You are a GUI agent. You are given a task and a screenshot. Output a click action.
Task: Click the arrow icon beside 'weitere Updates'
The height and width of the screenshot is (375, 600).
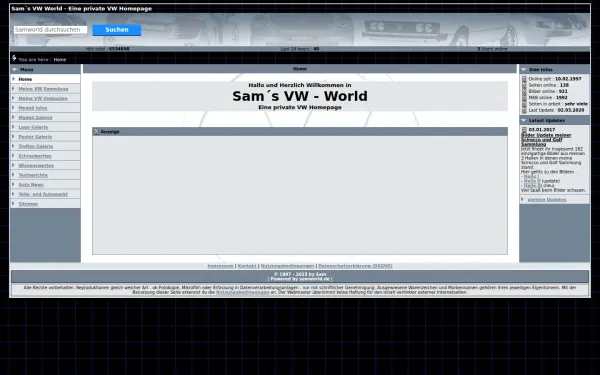(x=523, y=199)
